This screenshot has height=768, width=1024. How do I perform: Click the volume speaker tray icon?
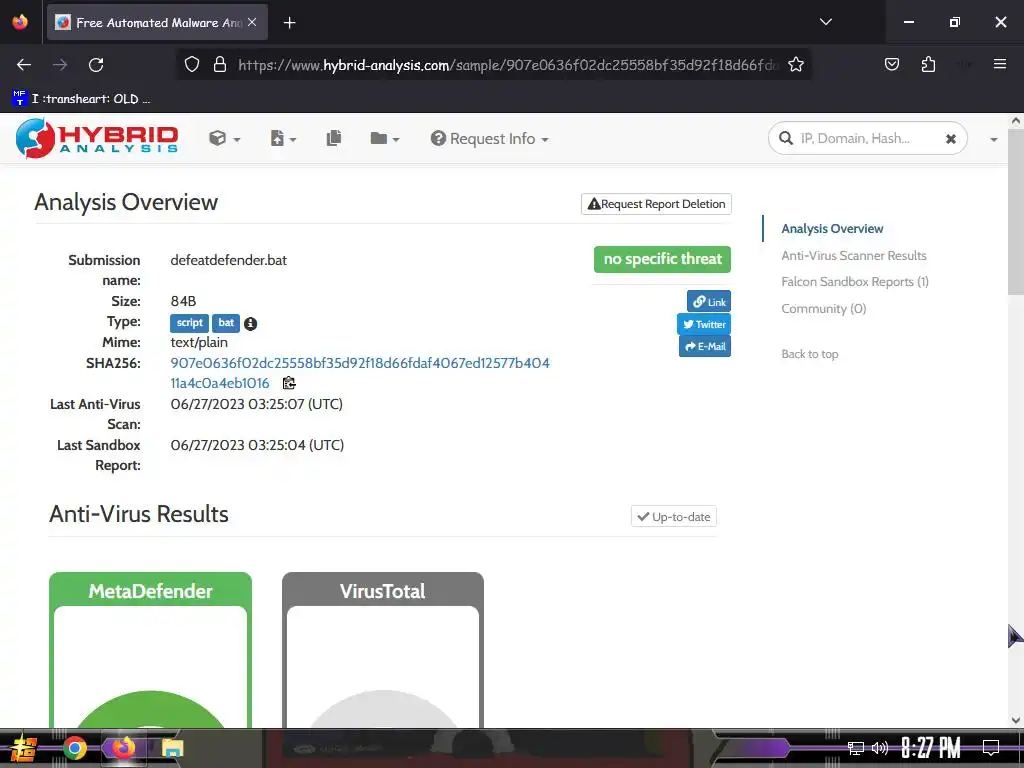[879, 748]
